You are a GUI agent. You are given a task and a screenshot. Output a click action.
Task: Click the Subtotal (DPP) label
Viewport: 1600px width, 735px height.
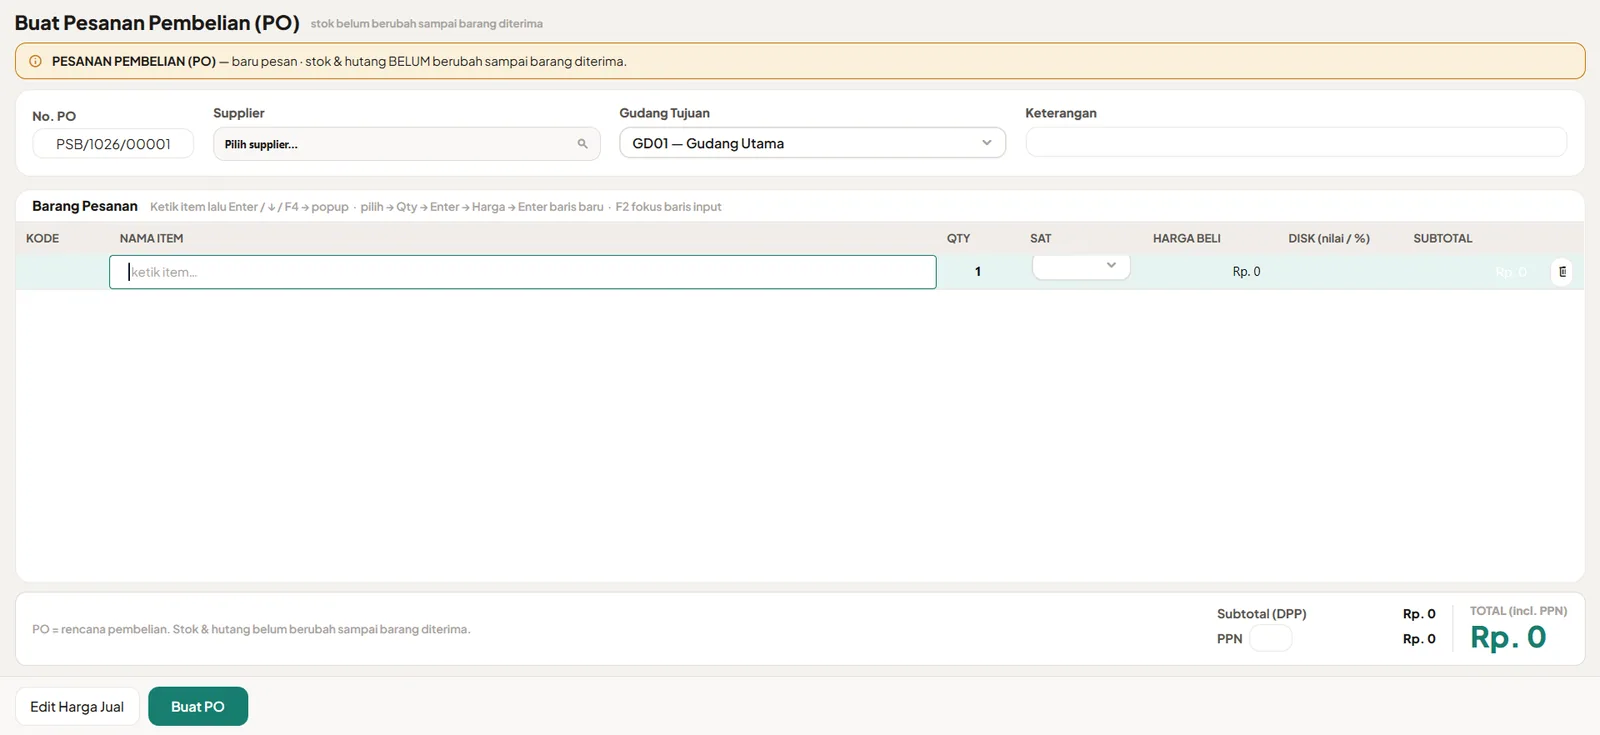(x=1262, y=614)
